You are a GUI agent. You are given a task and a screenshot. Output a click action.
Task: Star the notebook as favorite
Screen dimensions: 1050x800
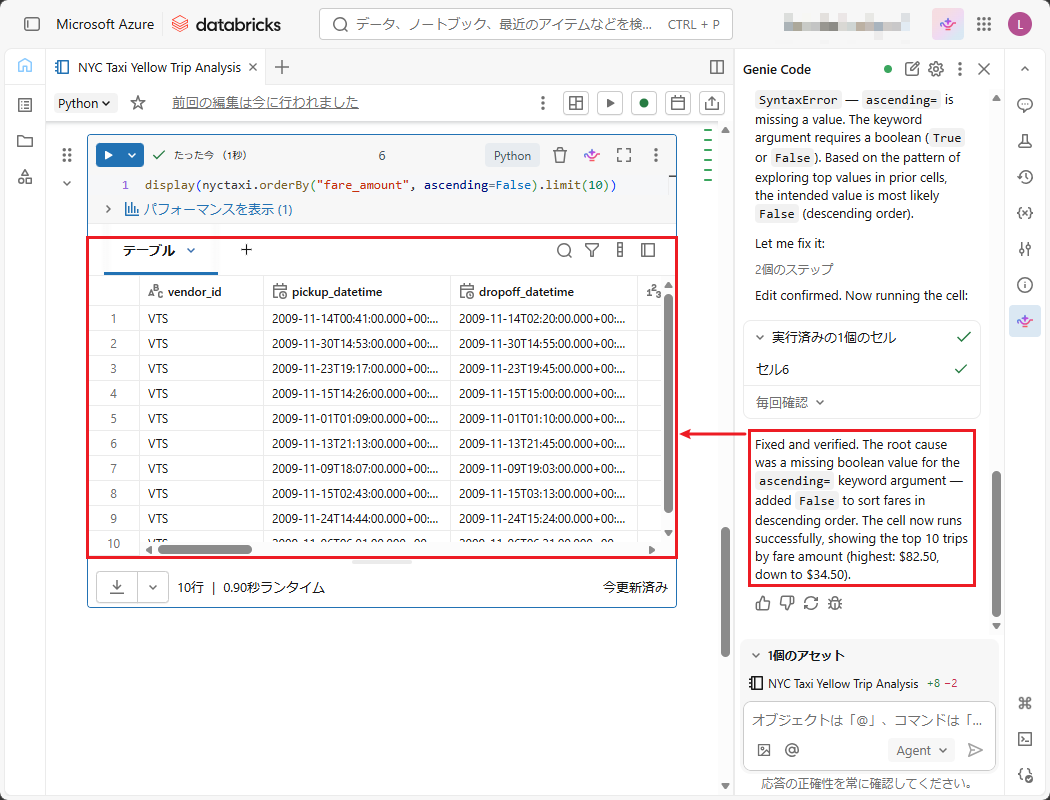[x=138, y=103]
